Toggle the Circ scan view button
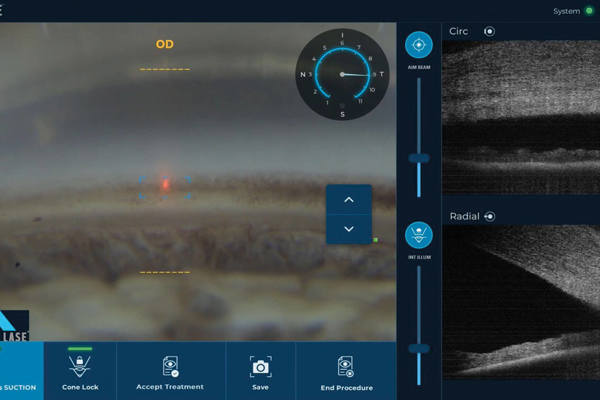 [489, 31]
